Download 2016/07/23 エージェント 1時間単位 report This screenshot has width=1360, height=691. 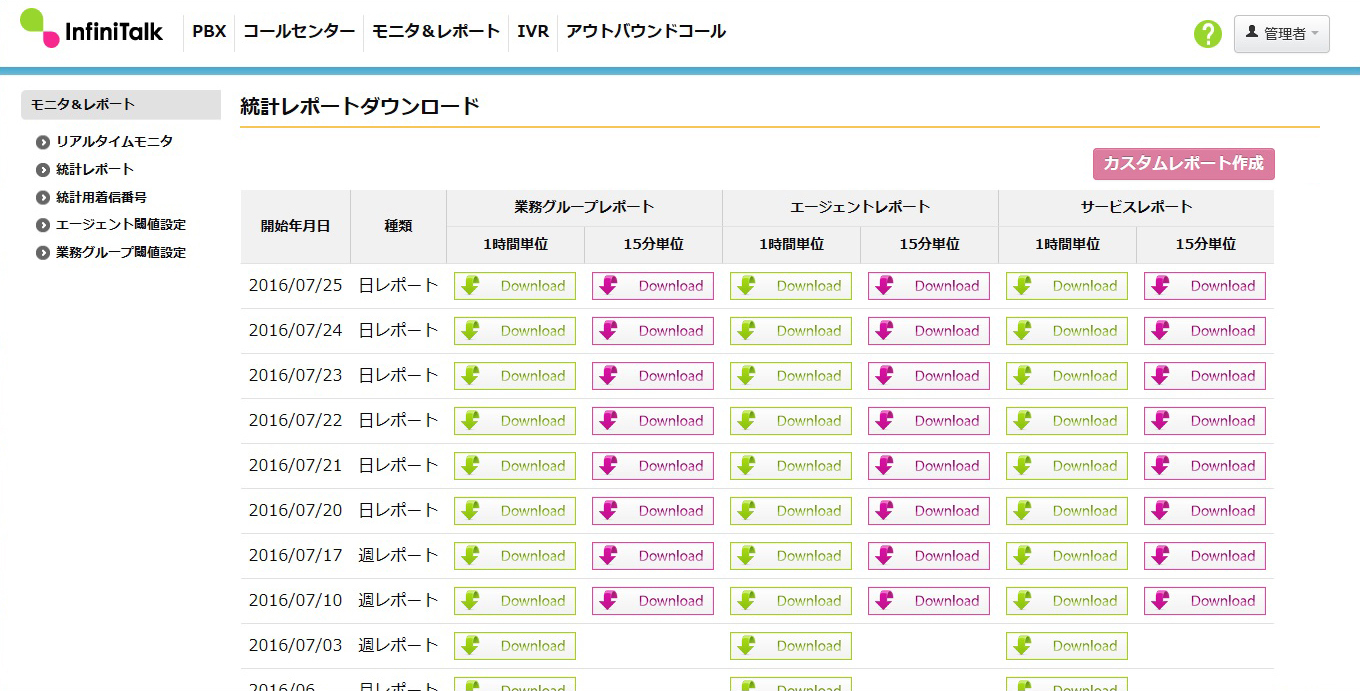click(x=791, y=376)
